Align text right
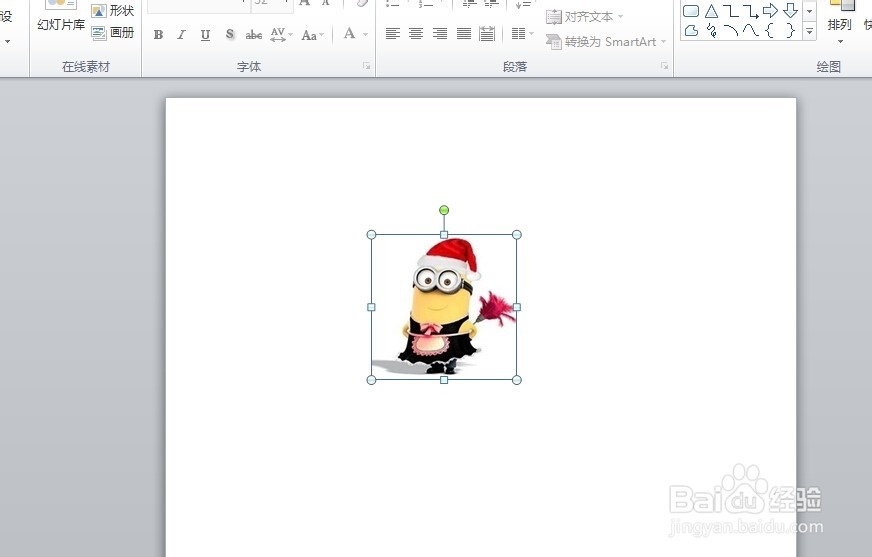 click(x=440, y=34)
